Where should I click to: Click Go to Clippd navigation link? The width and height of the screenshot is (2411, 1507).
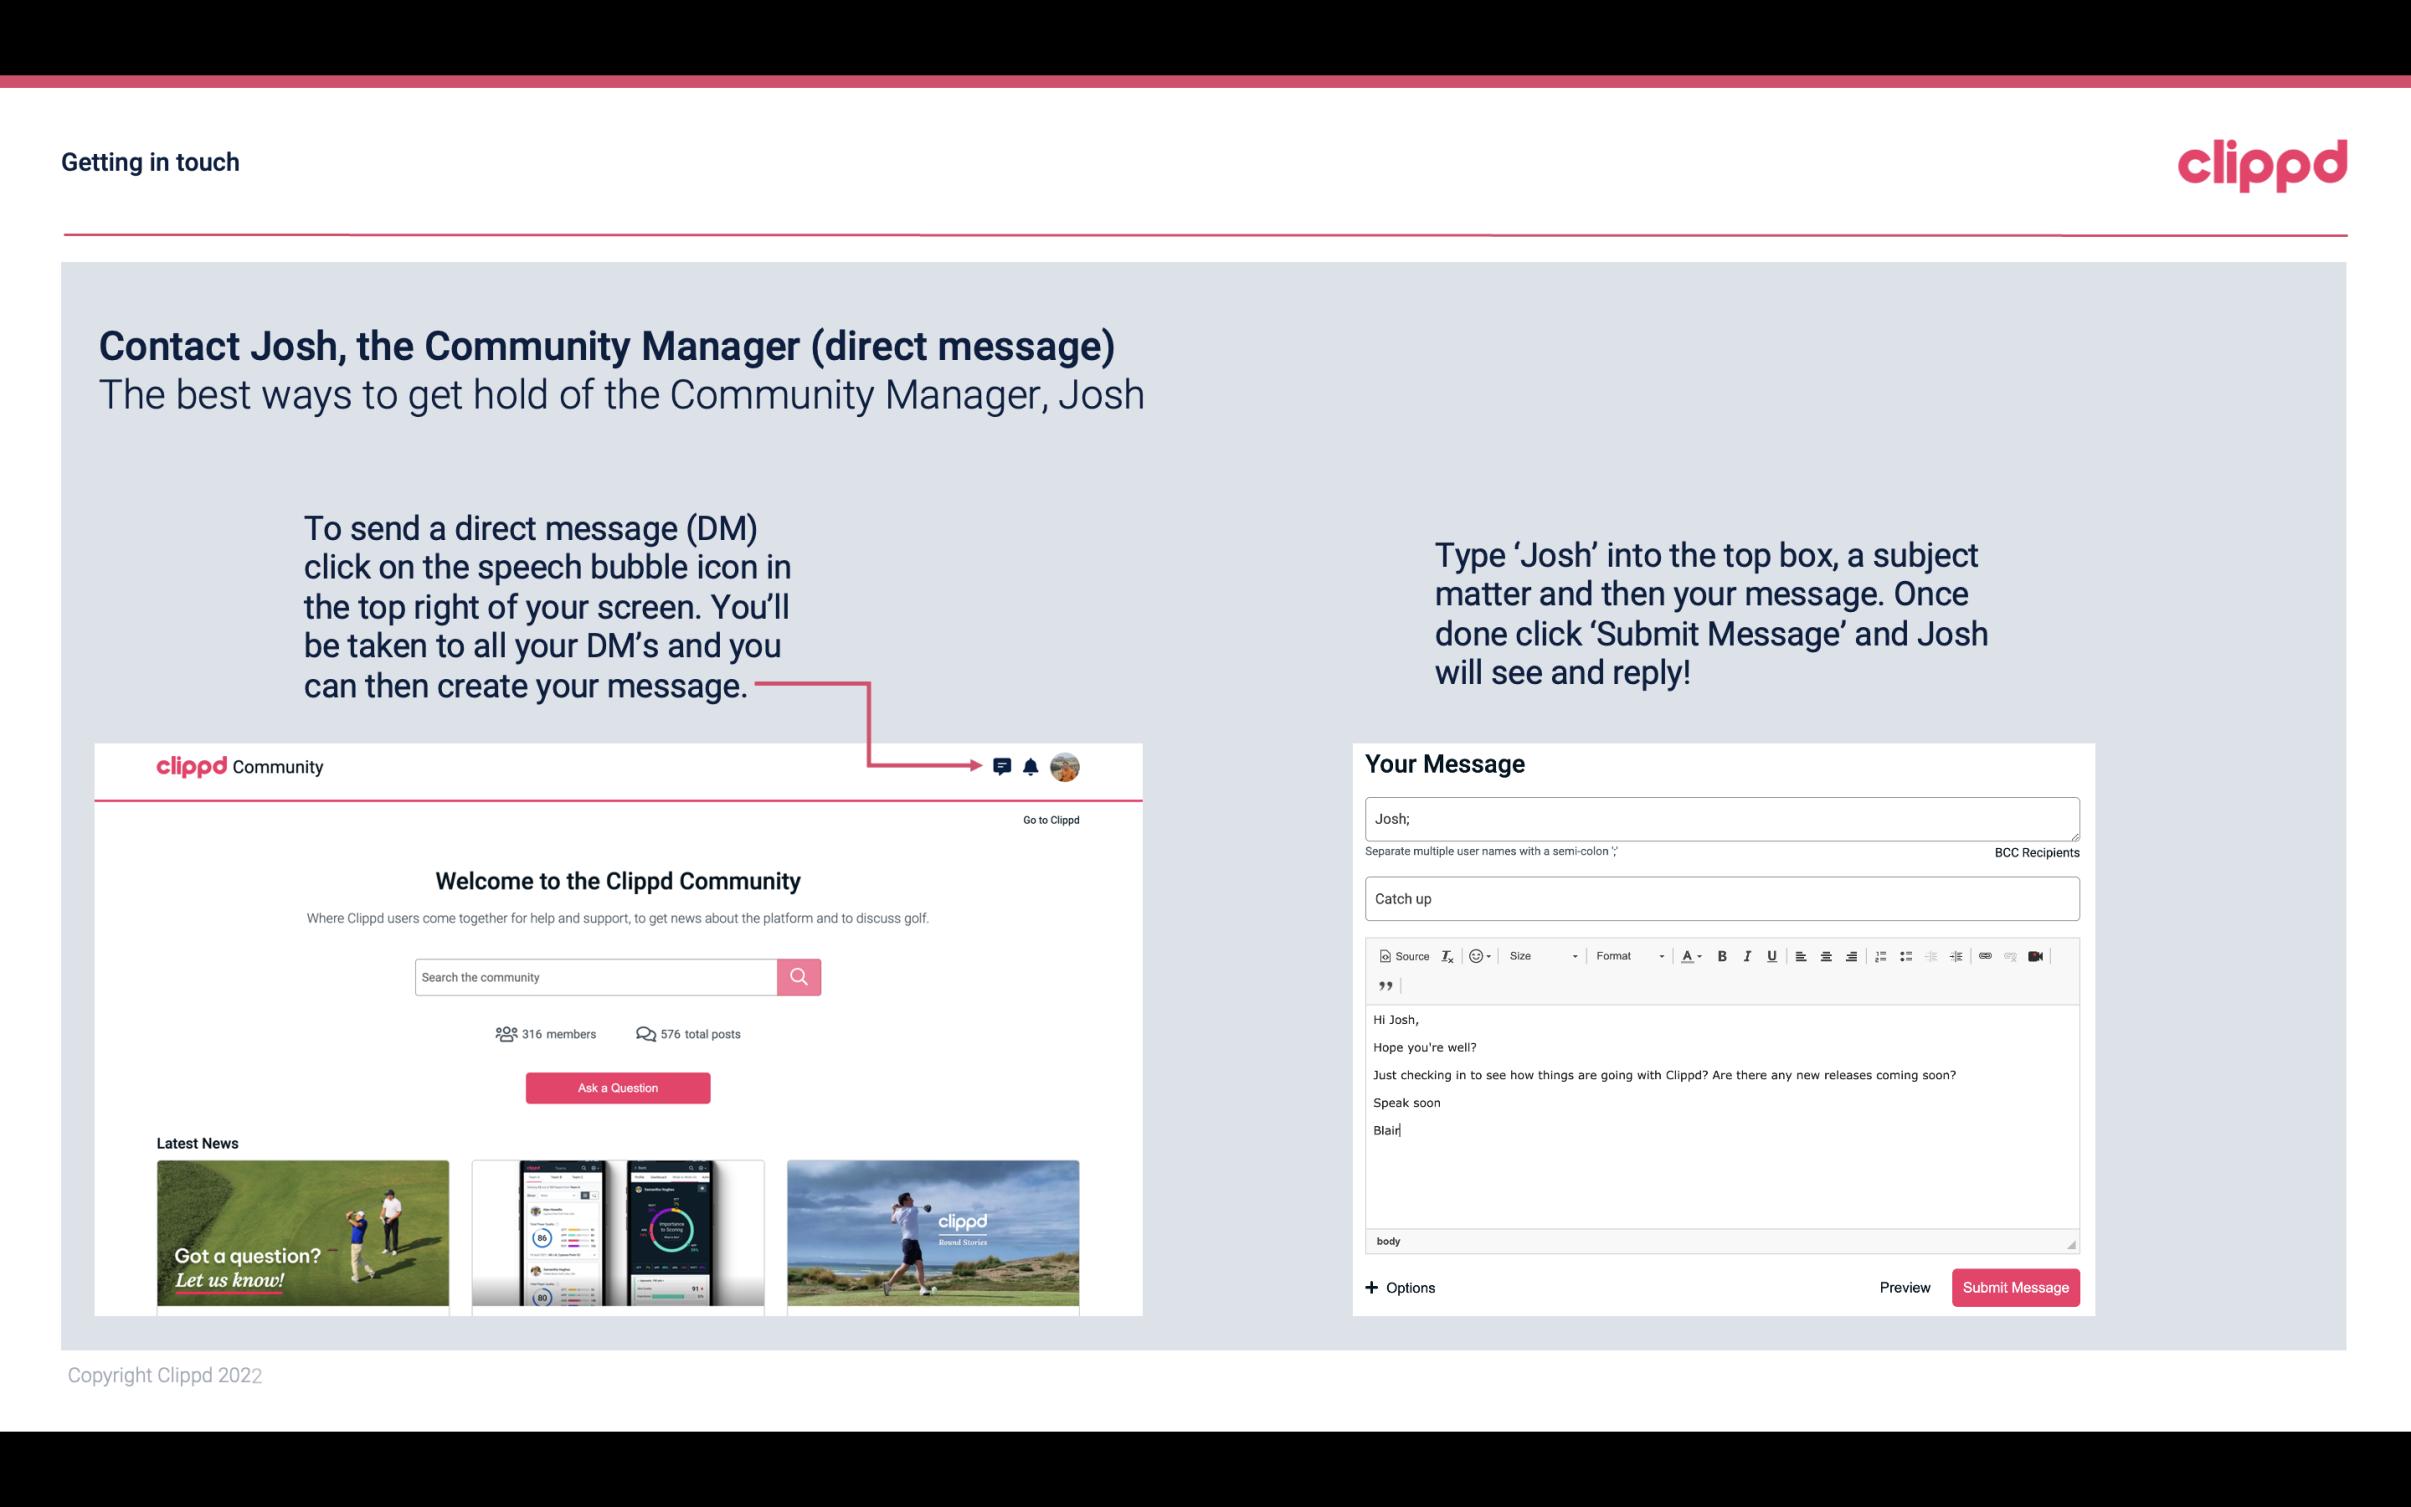pyautogui.click(x=1048, y=819)
